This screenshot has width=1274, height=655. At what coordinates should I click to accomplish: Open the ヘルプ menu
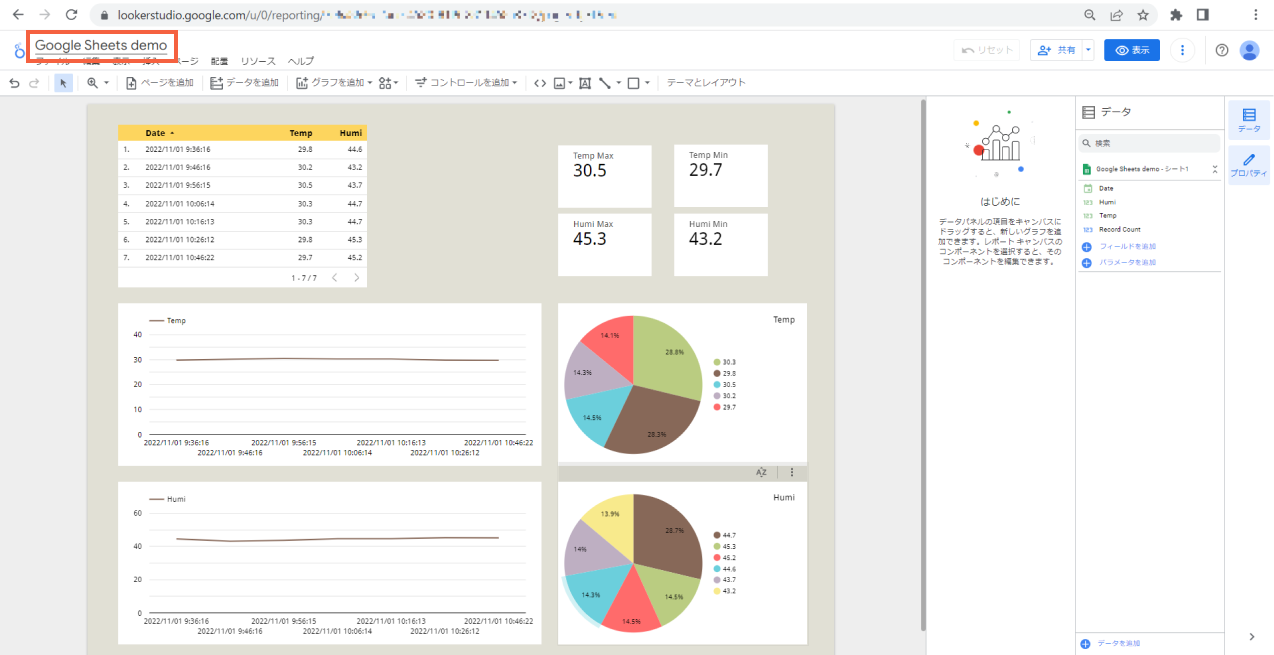301,61
